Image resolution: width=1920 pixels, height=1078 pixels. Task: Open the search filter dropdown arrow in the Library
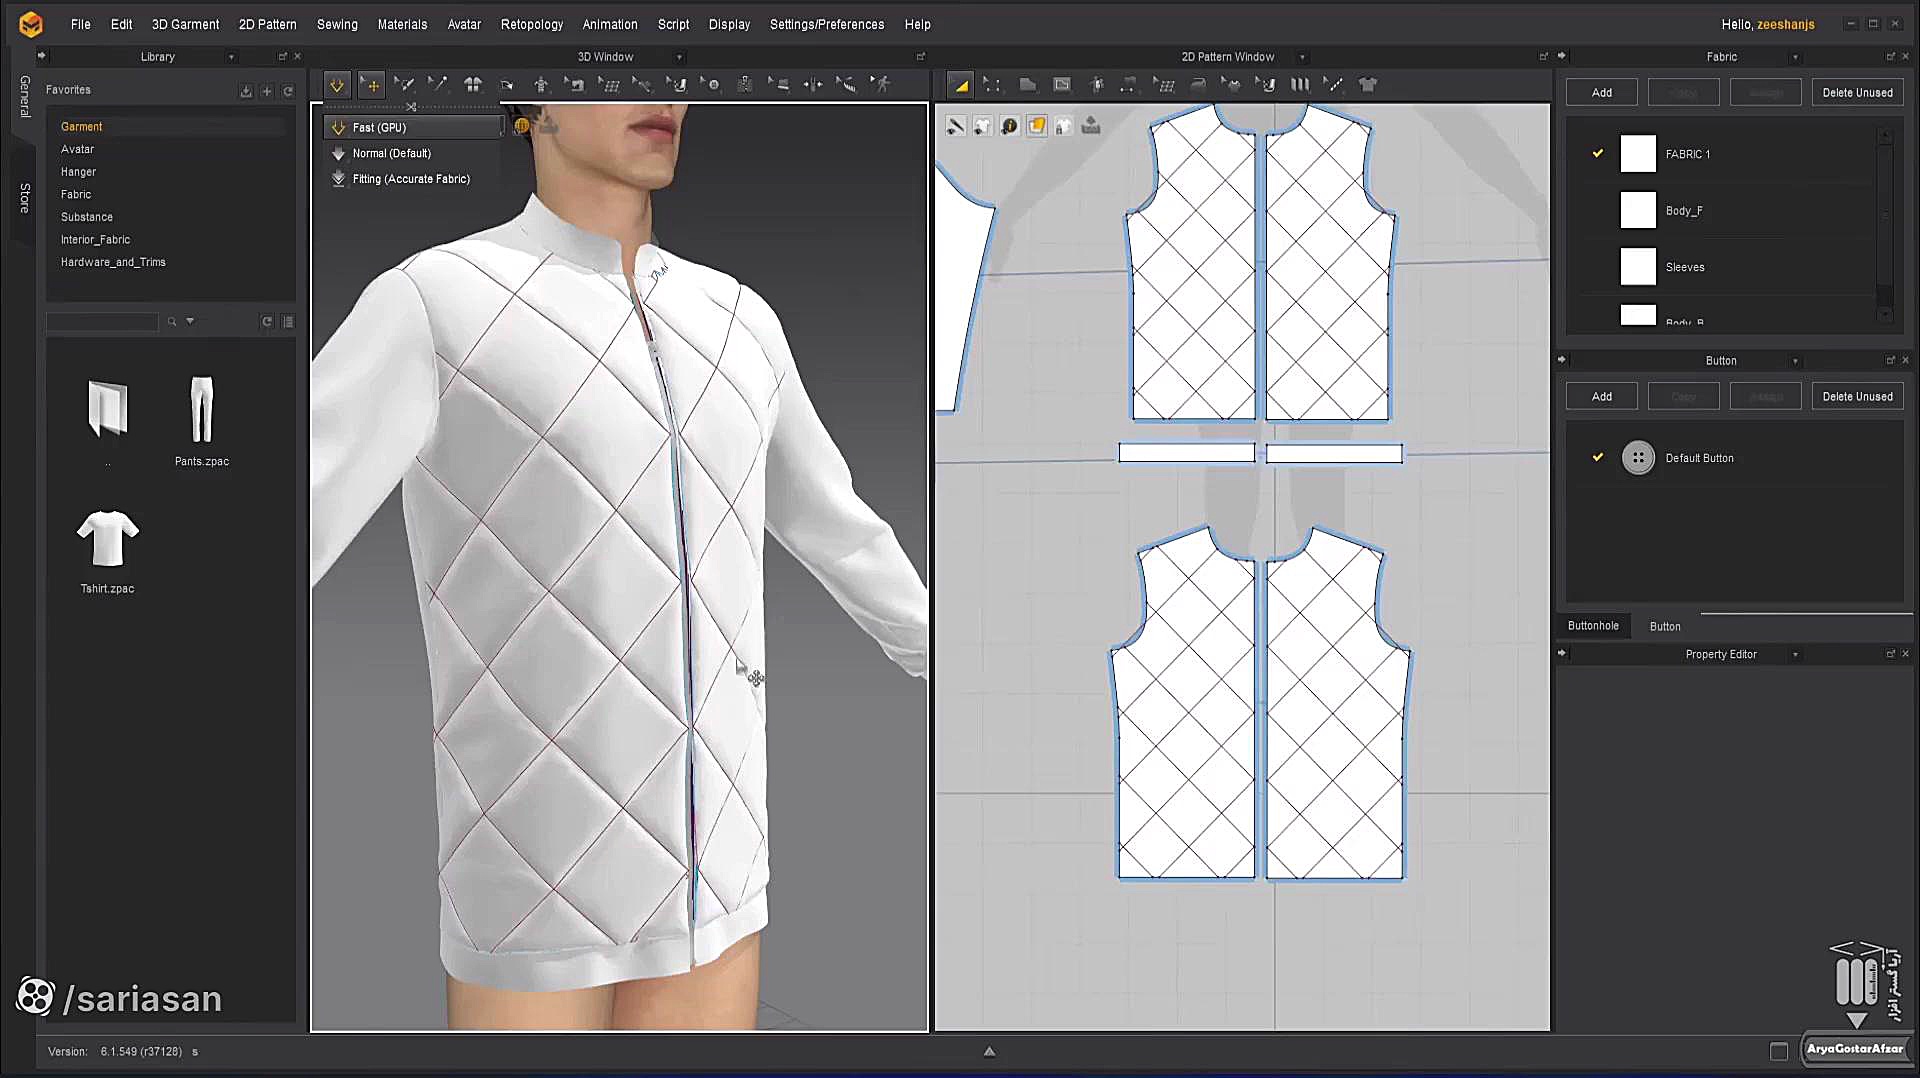tap(190, 322)
